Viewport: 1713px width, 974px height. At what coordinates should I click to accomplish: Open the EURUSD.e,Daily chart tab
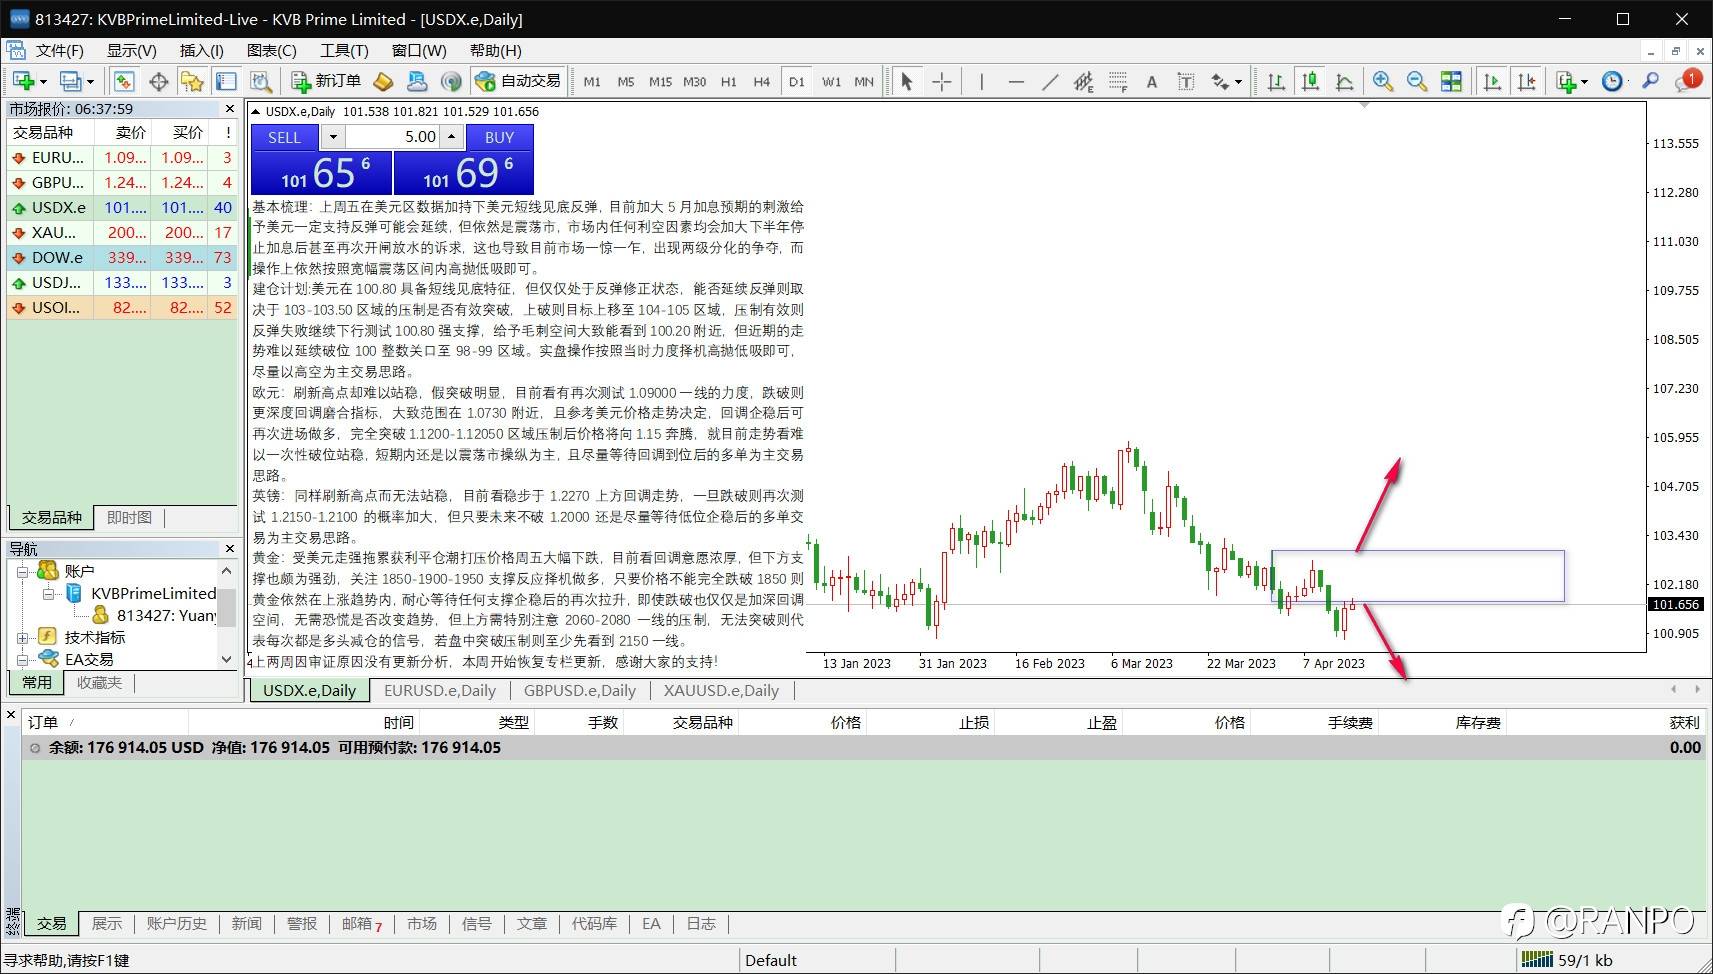[440, 690]
